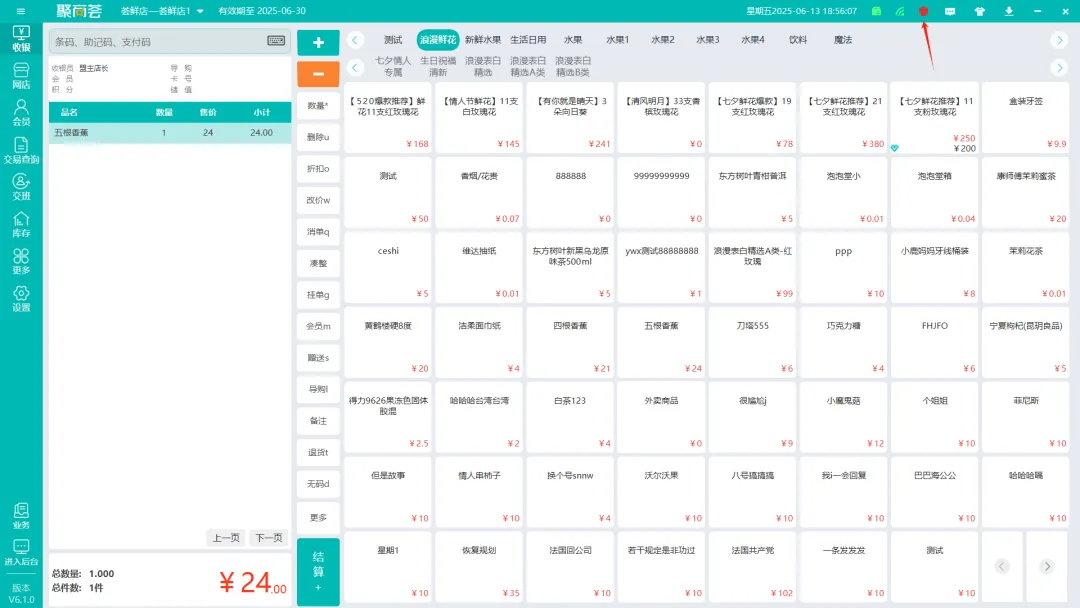Toggle the hamburger menu at top-left
Image resolution: width=1080 pixels, height=608 pixels.
coord(21,11)
